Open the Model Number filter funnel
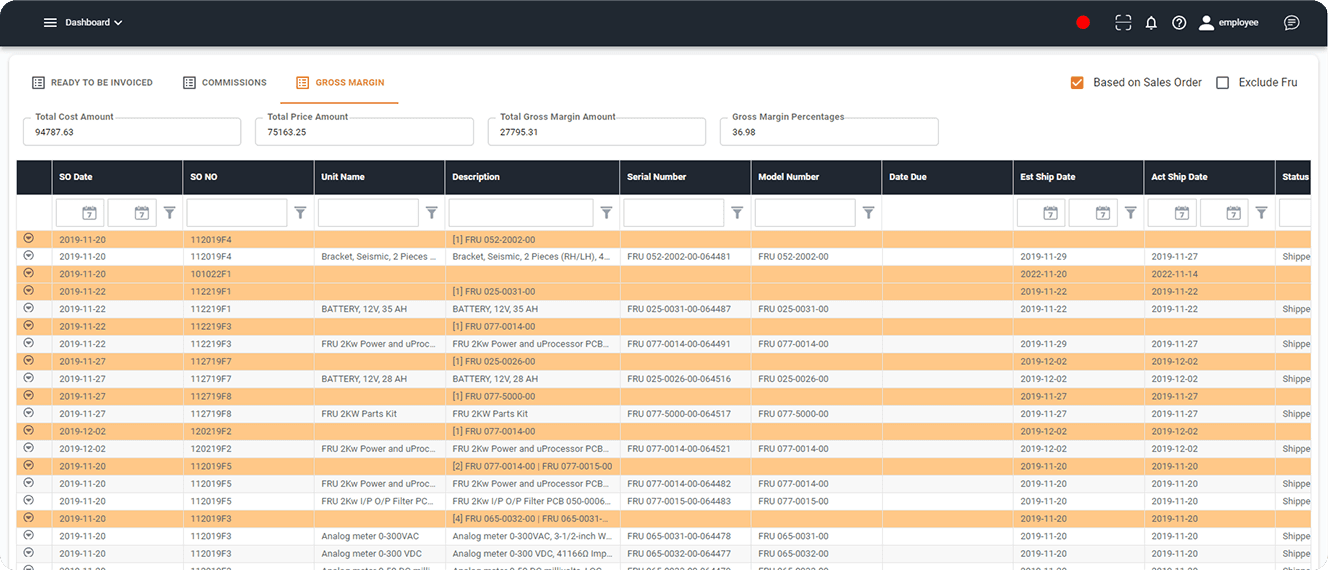Viewport: 1328px width, 571px height. point(869,213)
